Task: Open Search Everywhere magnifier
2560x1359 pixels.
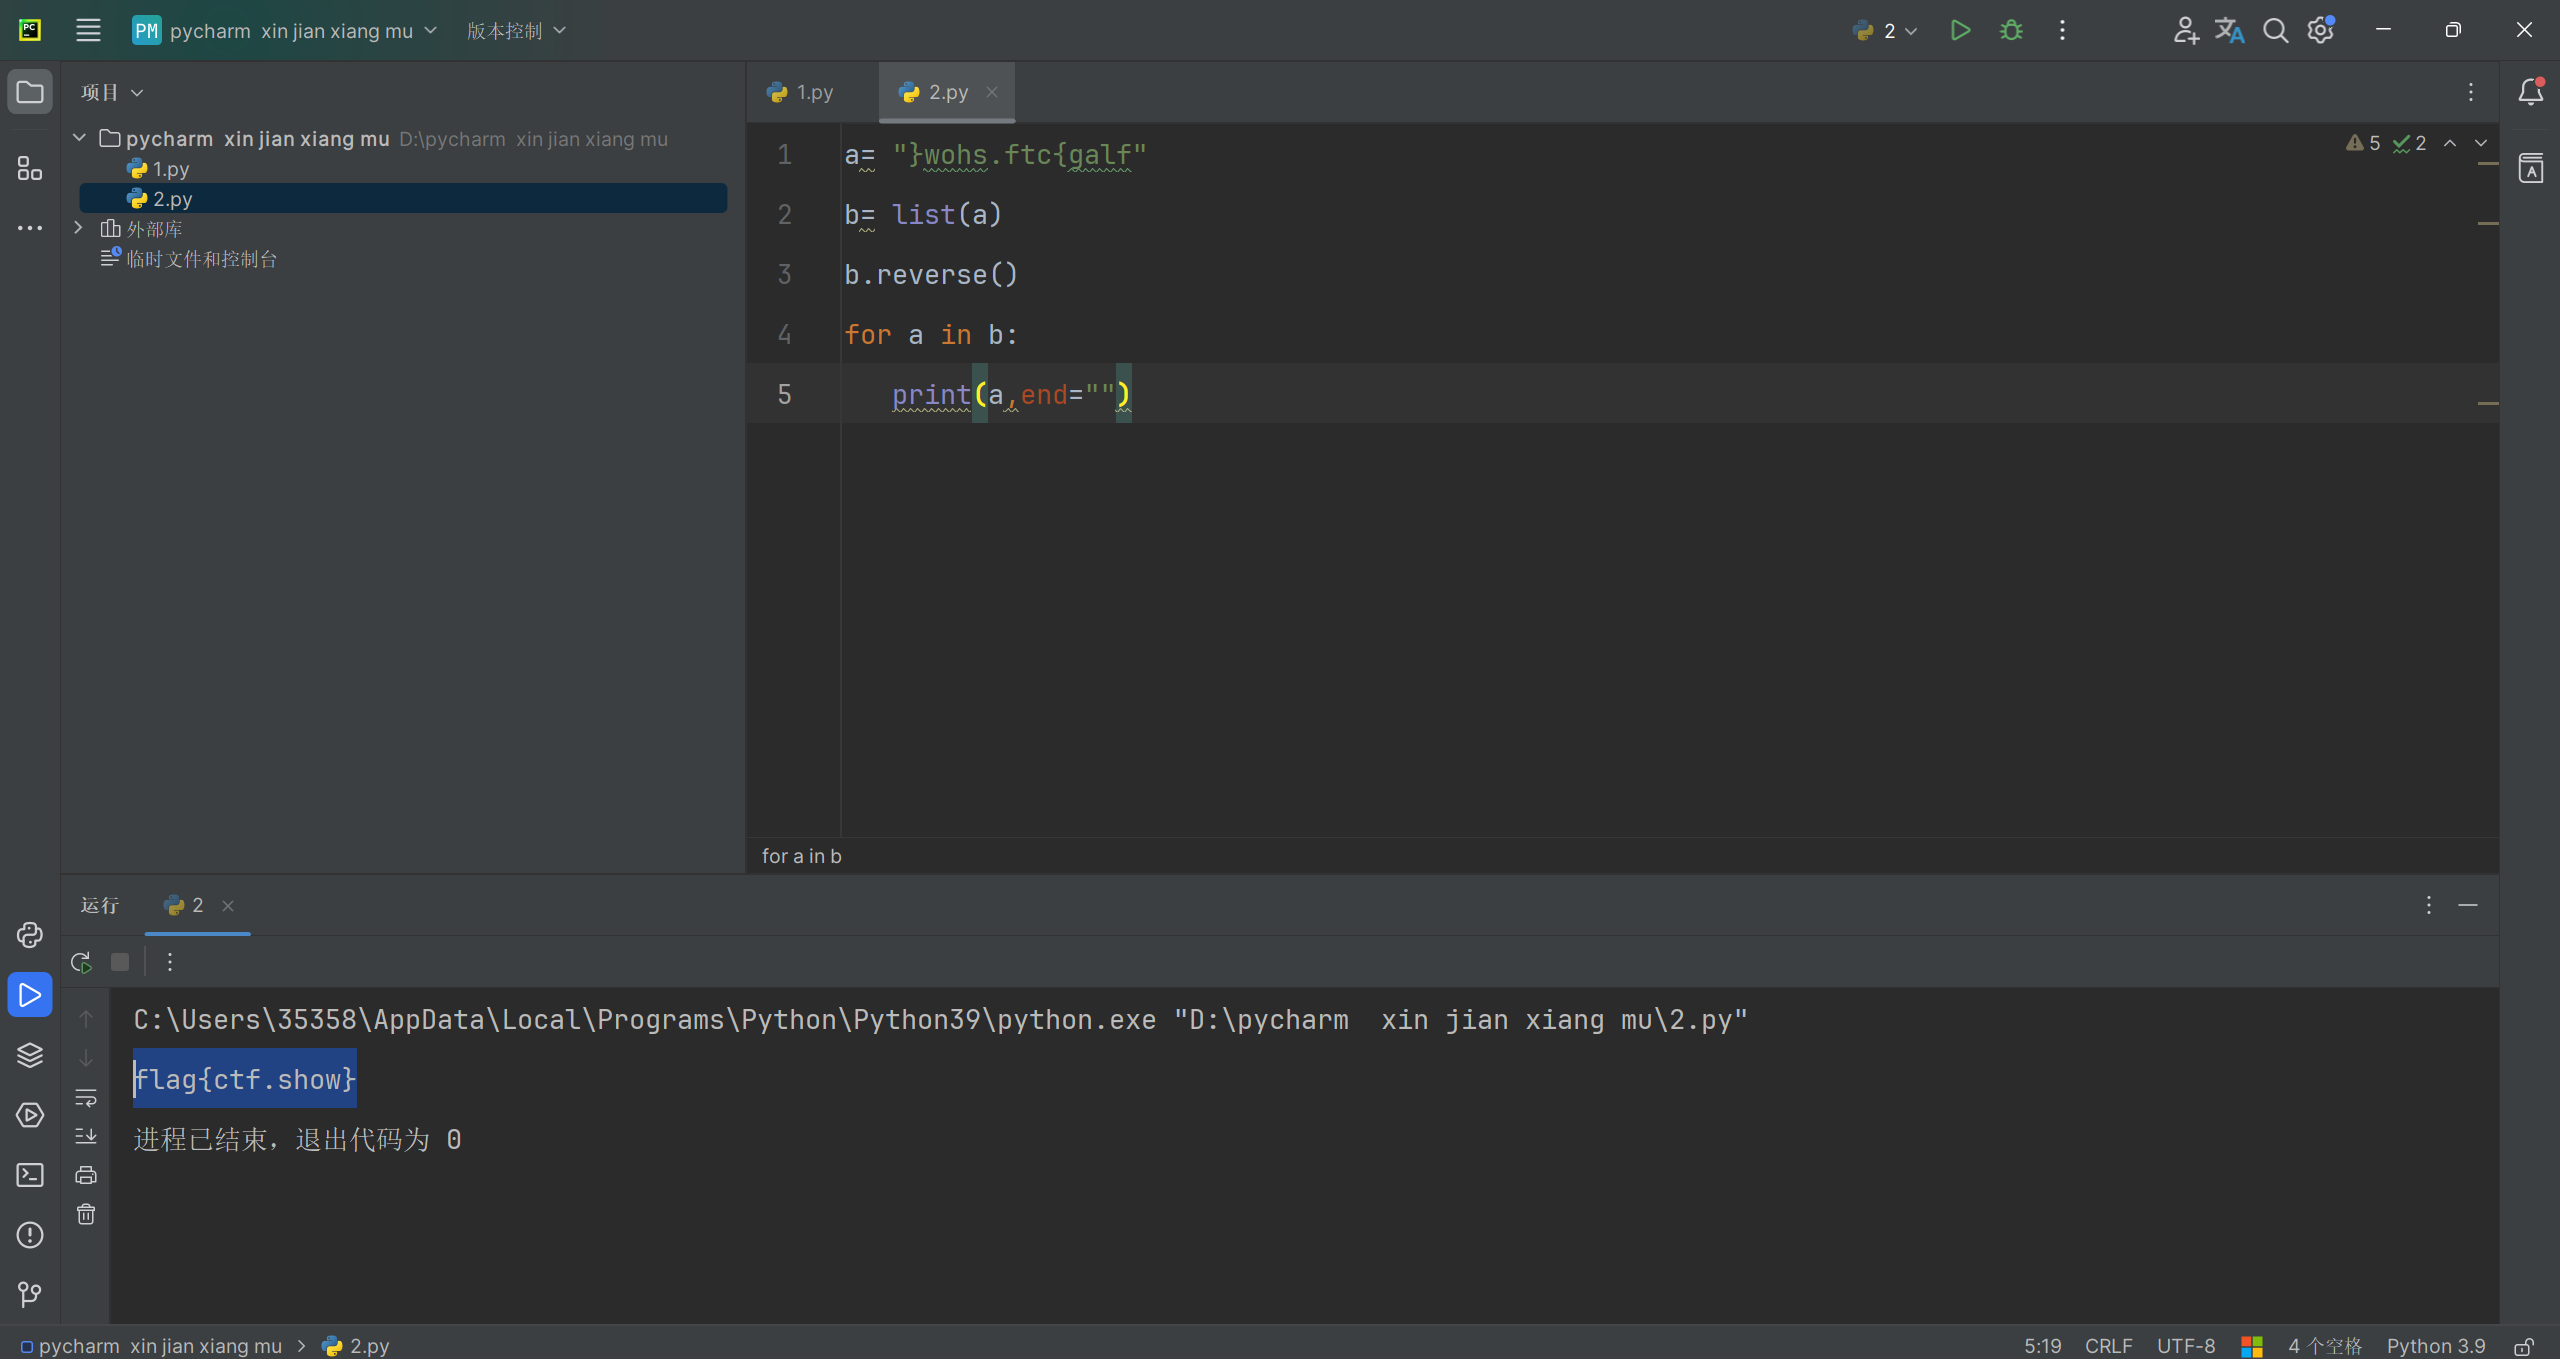Action: (2275, 30)
